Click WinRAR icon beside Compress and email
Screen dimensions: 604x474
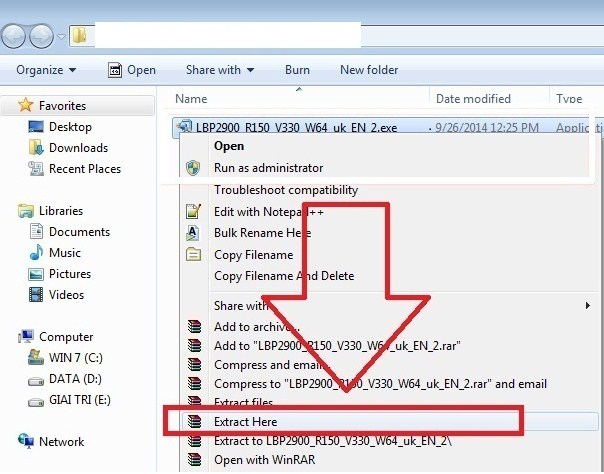click(195, 364)
